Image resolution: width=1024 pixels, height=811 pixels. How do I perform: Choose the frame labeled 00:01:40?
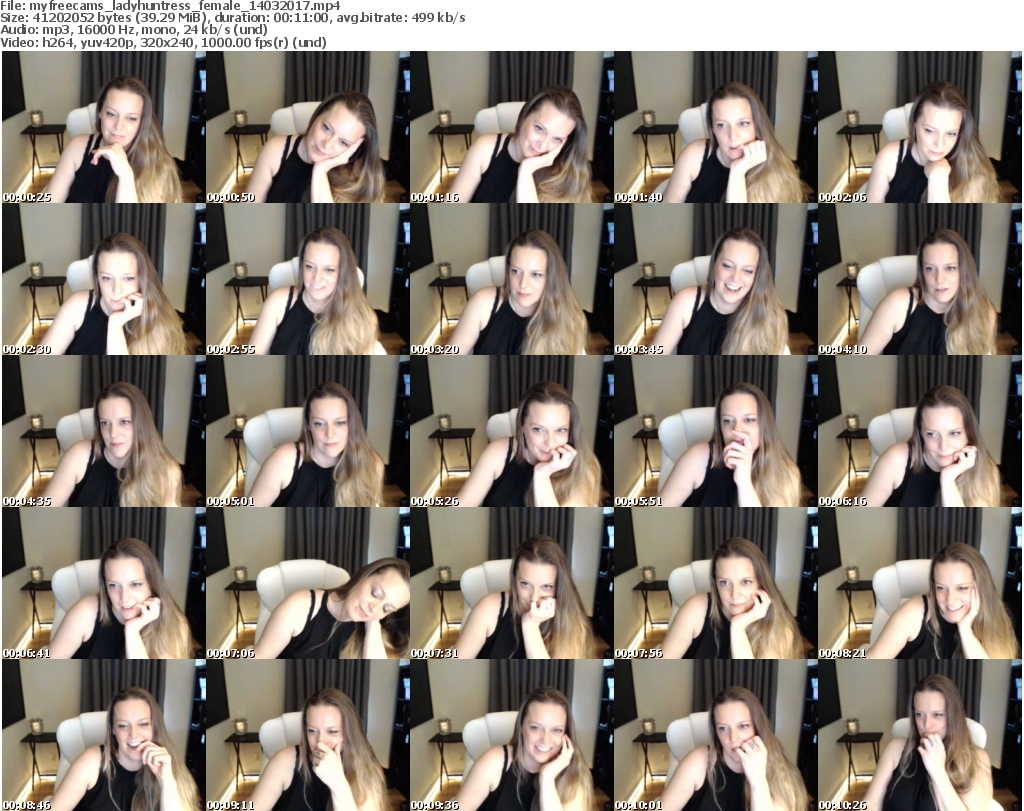pos(716,127)
